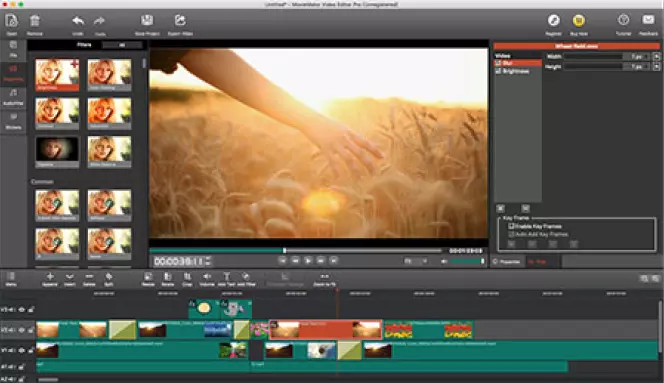The width and height of the screenshot is (664, 383).
Task: Click the Export Video icon
Action: point(180,20)
